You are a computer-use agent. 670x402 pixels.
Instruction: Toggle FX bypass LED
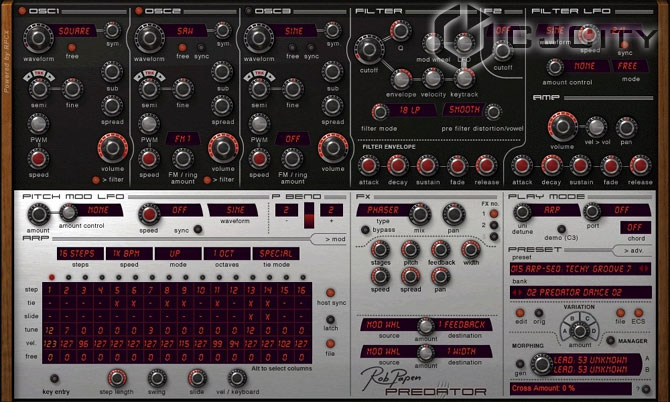[365, 230]
